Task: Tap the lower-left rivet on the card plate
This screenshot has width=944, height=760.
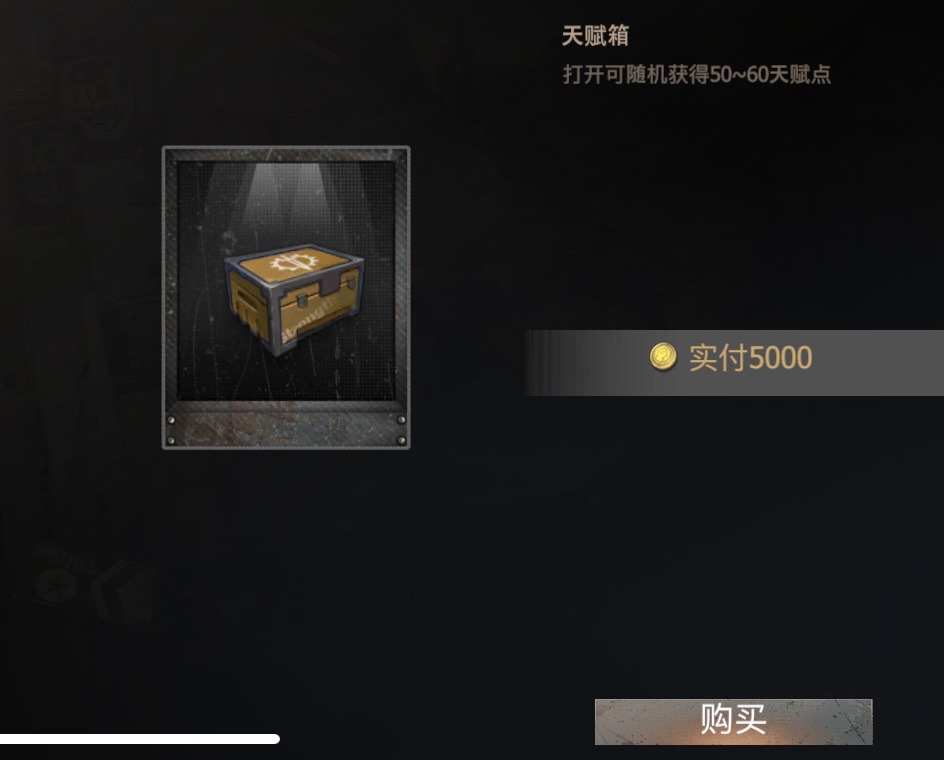Action: coord(171,441)
